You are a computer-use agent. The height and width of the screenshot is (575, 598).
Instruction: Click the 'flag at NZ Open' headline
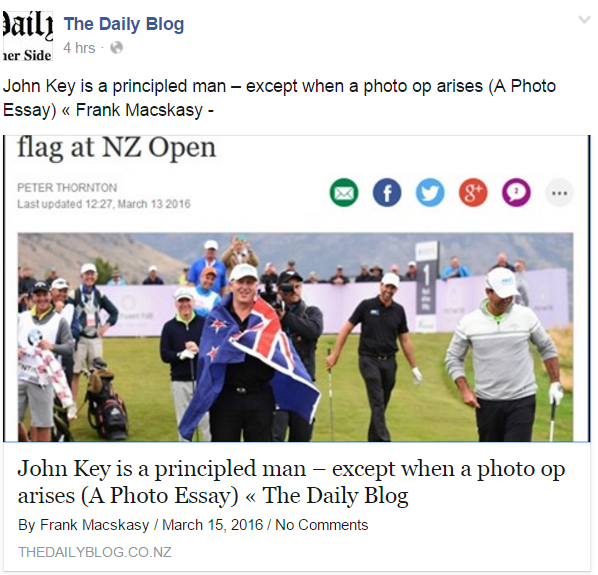pos(117,148)
